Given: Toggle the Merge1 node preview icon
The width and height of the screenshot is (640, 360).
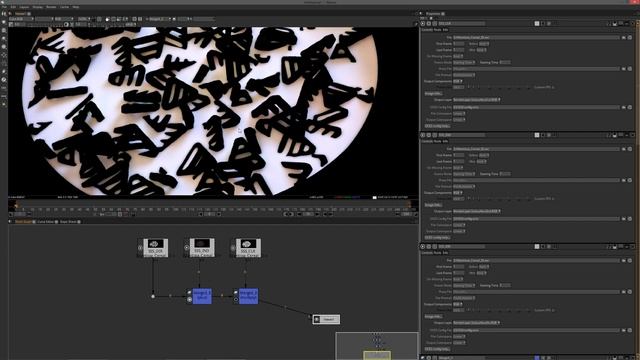Looking at the screenshot, I should (189, 292).
